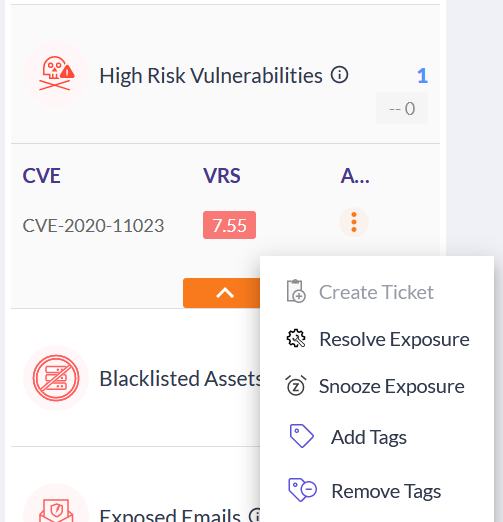The width and height of the screenshot is (503, 522).
Task: Collapse the vulnerabilities list with orange chevron
Action: tap(222, 293)
